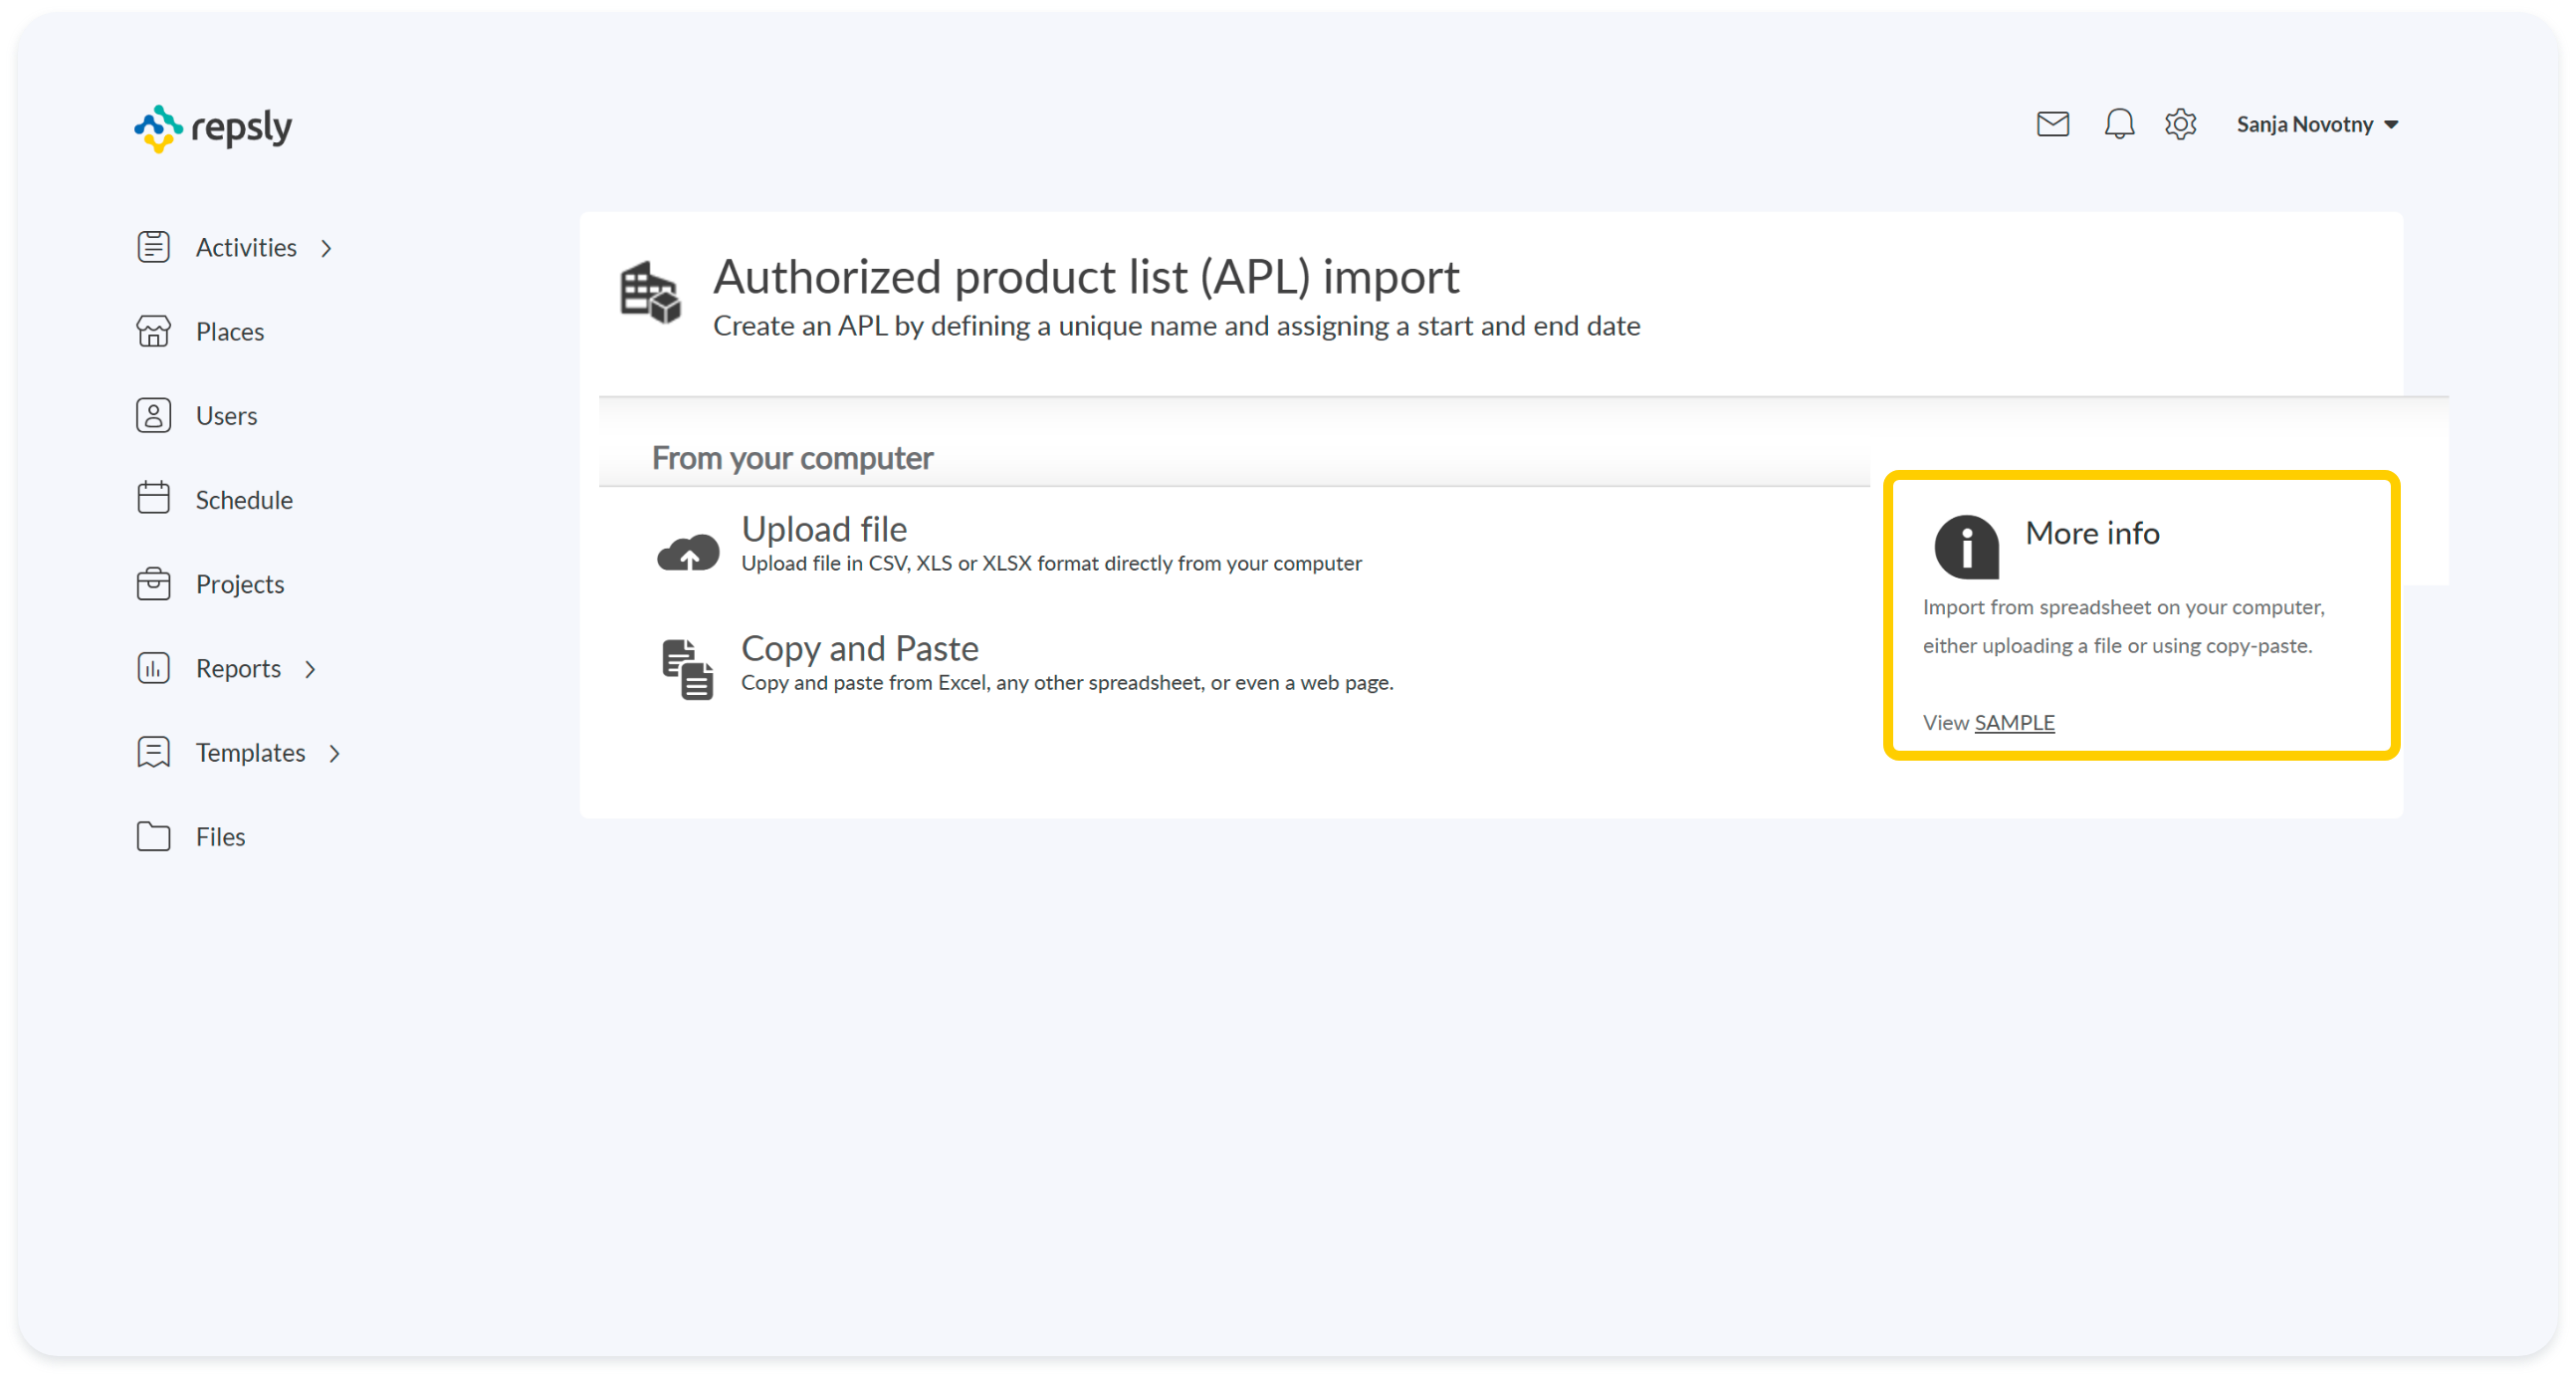Image resolution: width=2576 pixels, height=1380 pixels.
Task: Go to Projects in the sidebar
Action: 239,584
